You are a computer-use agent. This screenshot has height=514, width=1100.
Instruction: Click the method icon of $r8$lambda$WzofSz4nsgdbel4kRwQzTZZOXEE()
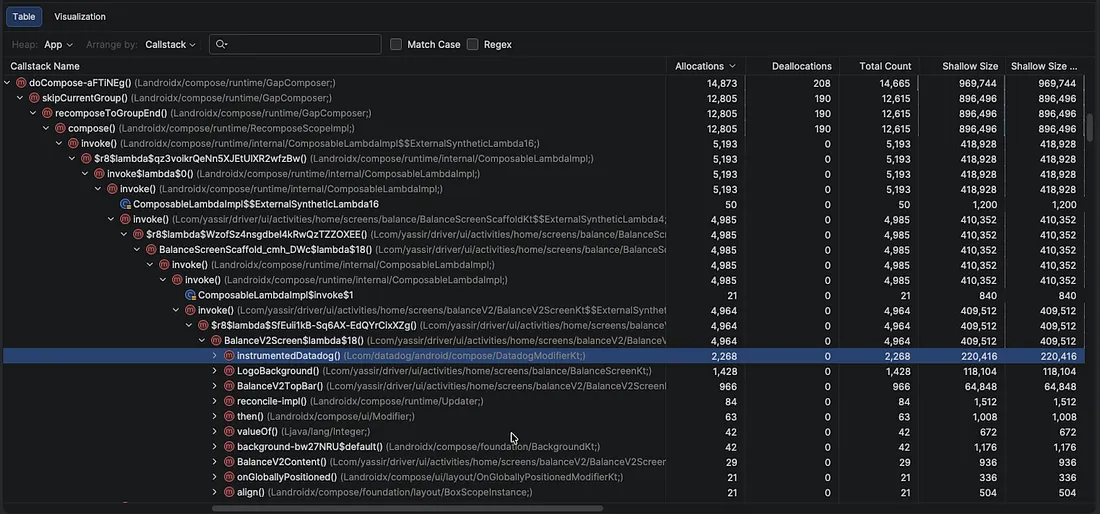pyautogui.click(x=138, y=234)
